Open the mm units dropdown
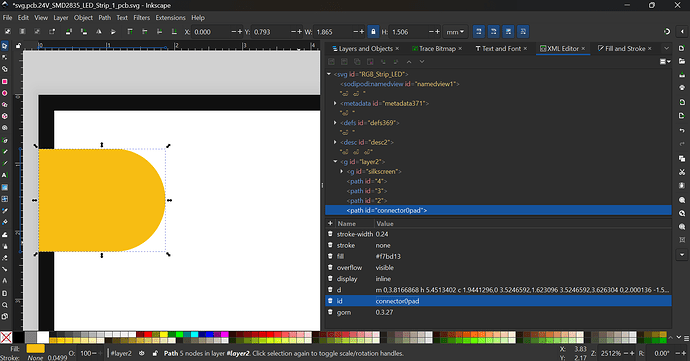This screenshot has height=361, width=690. pos(455,32)
